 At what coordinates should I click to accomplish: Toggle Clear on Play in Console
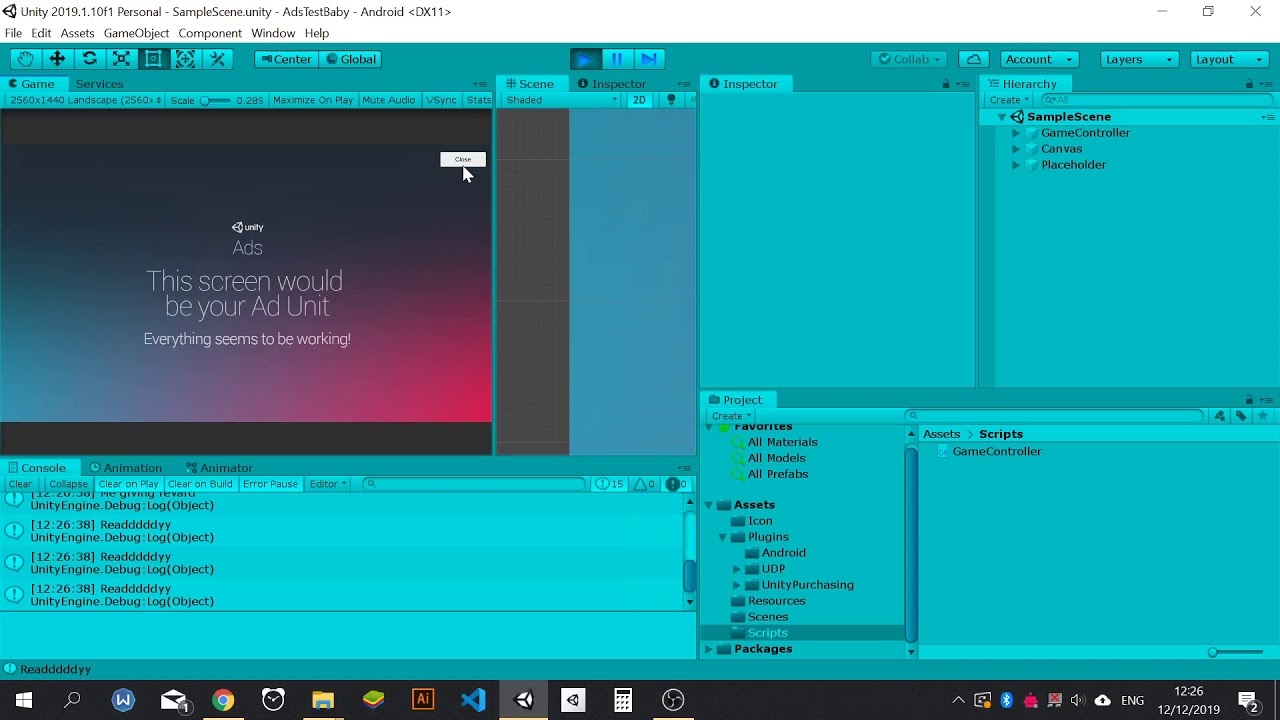point(128,484)
